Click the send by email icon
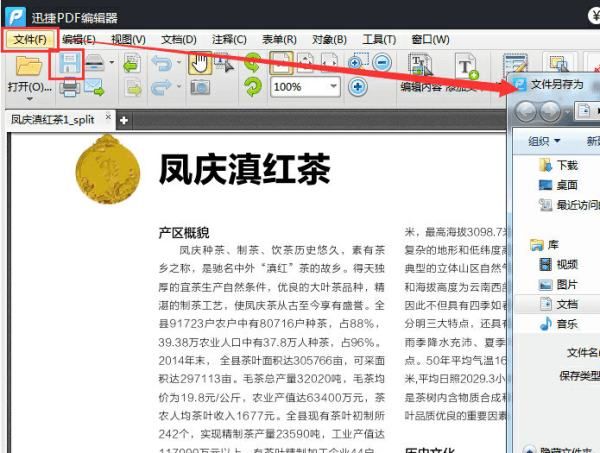Screen dimensions: 600x453 [x=94, y=87]
